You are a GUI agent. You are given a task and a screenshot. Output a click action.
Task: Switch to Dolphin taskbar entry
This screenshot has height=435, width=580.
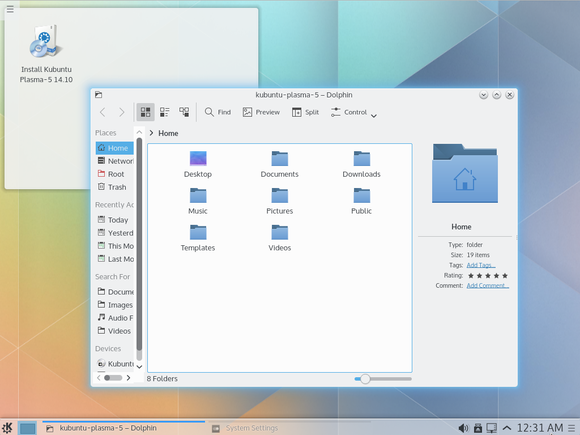pyautogui.click(x=124, y=428)
